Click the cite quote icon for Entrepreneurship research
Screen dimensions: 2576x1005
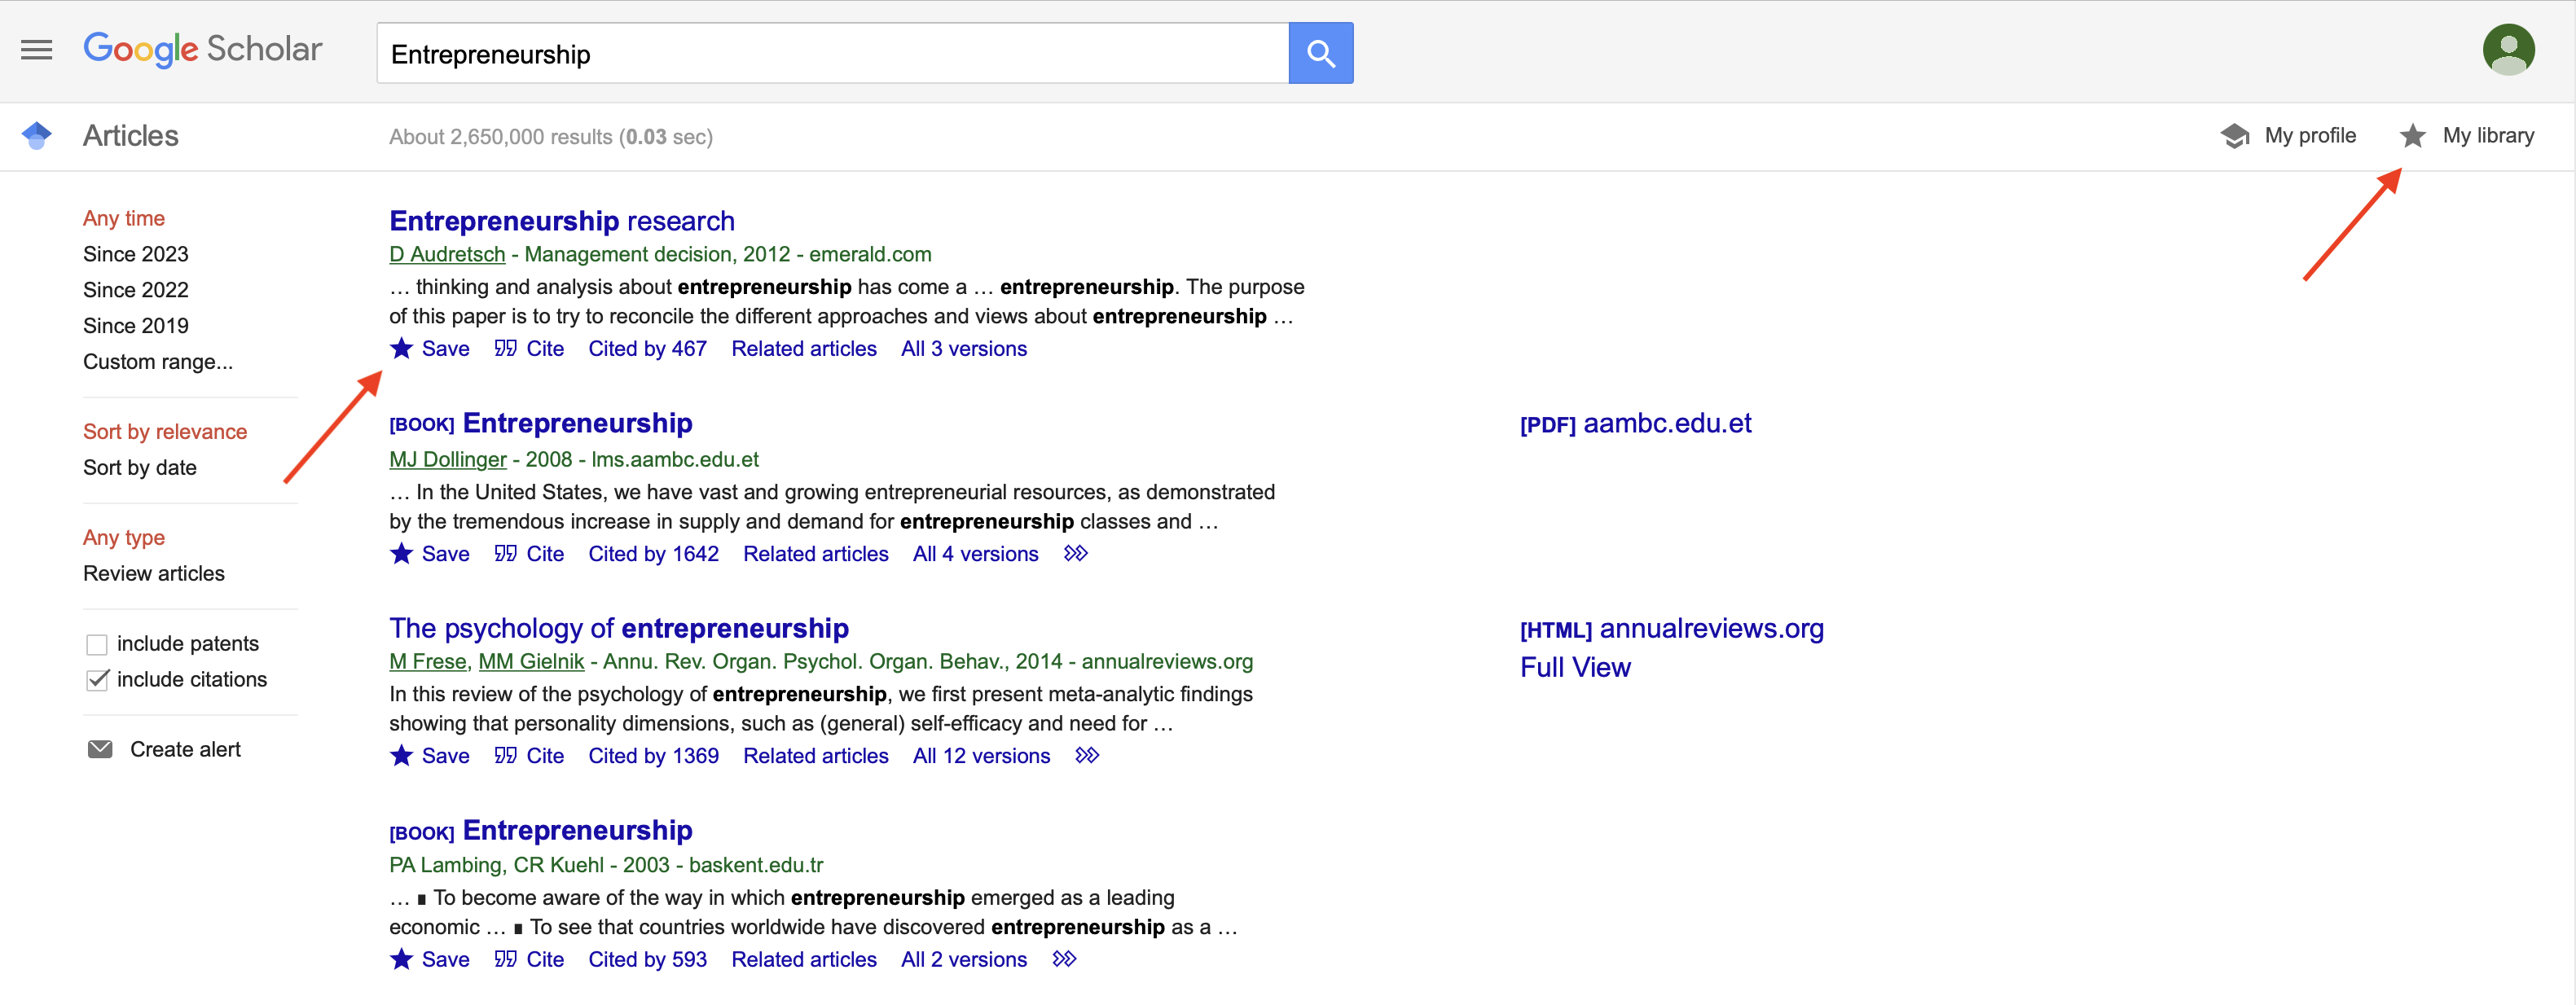pyautogui.click(x=505, y=348)
